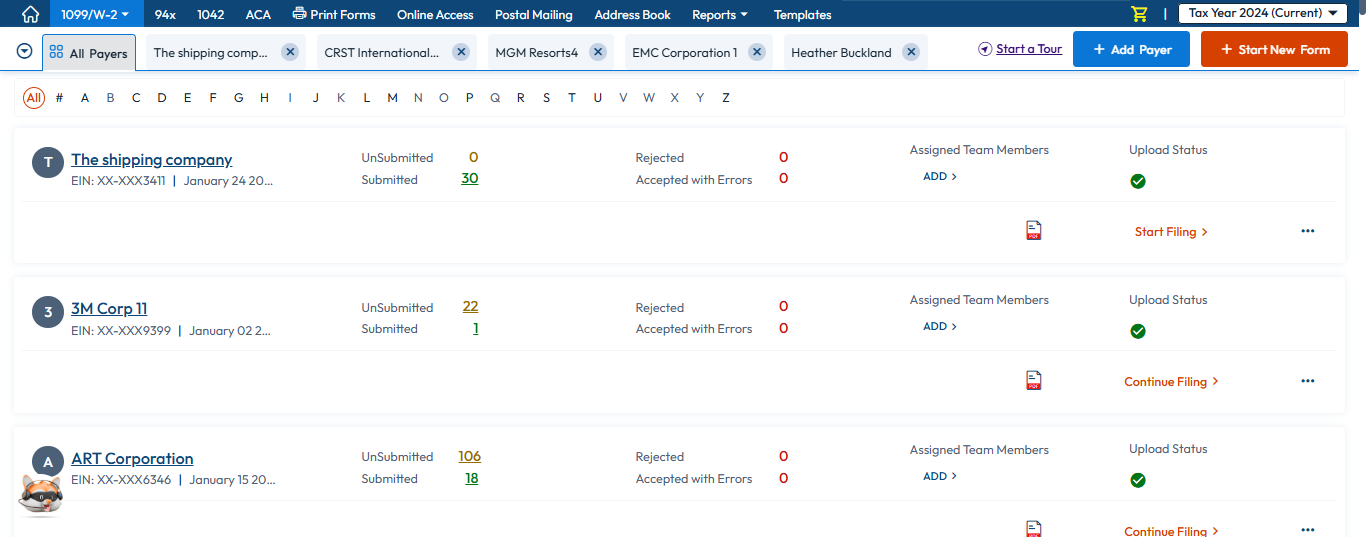Filter payers by the # symbol
The height and width of the screenshot is (537, 1366).
[x=59, y=97]
